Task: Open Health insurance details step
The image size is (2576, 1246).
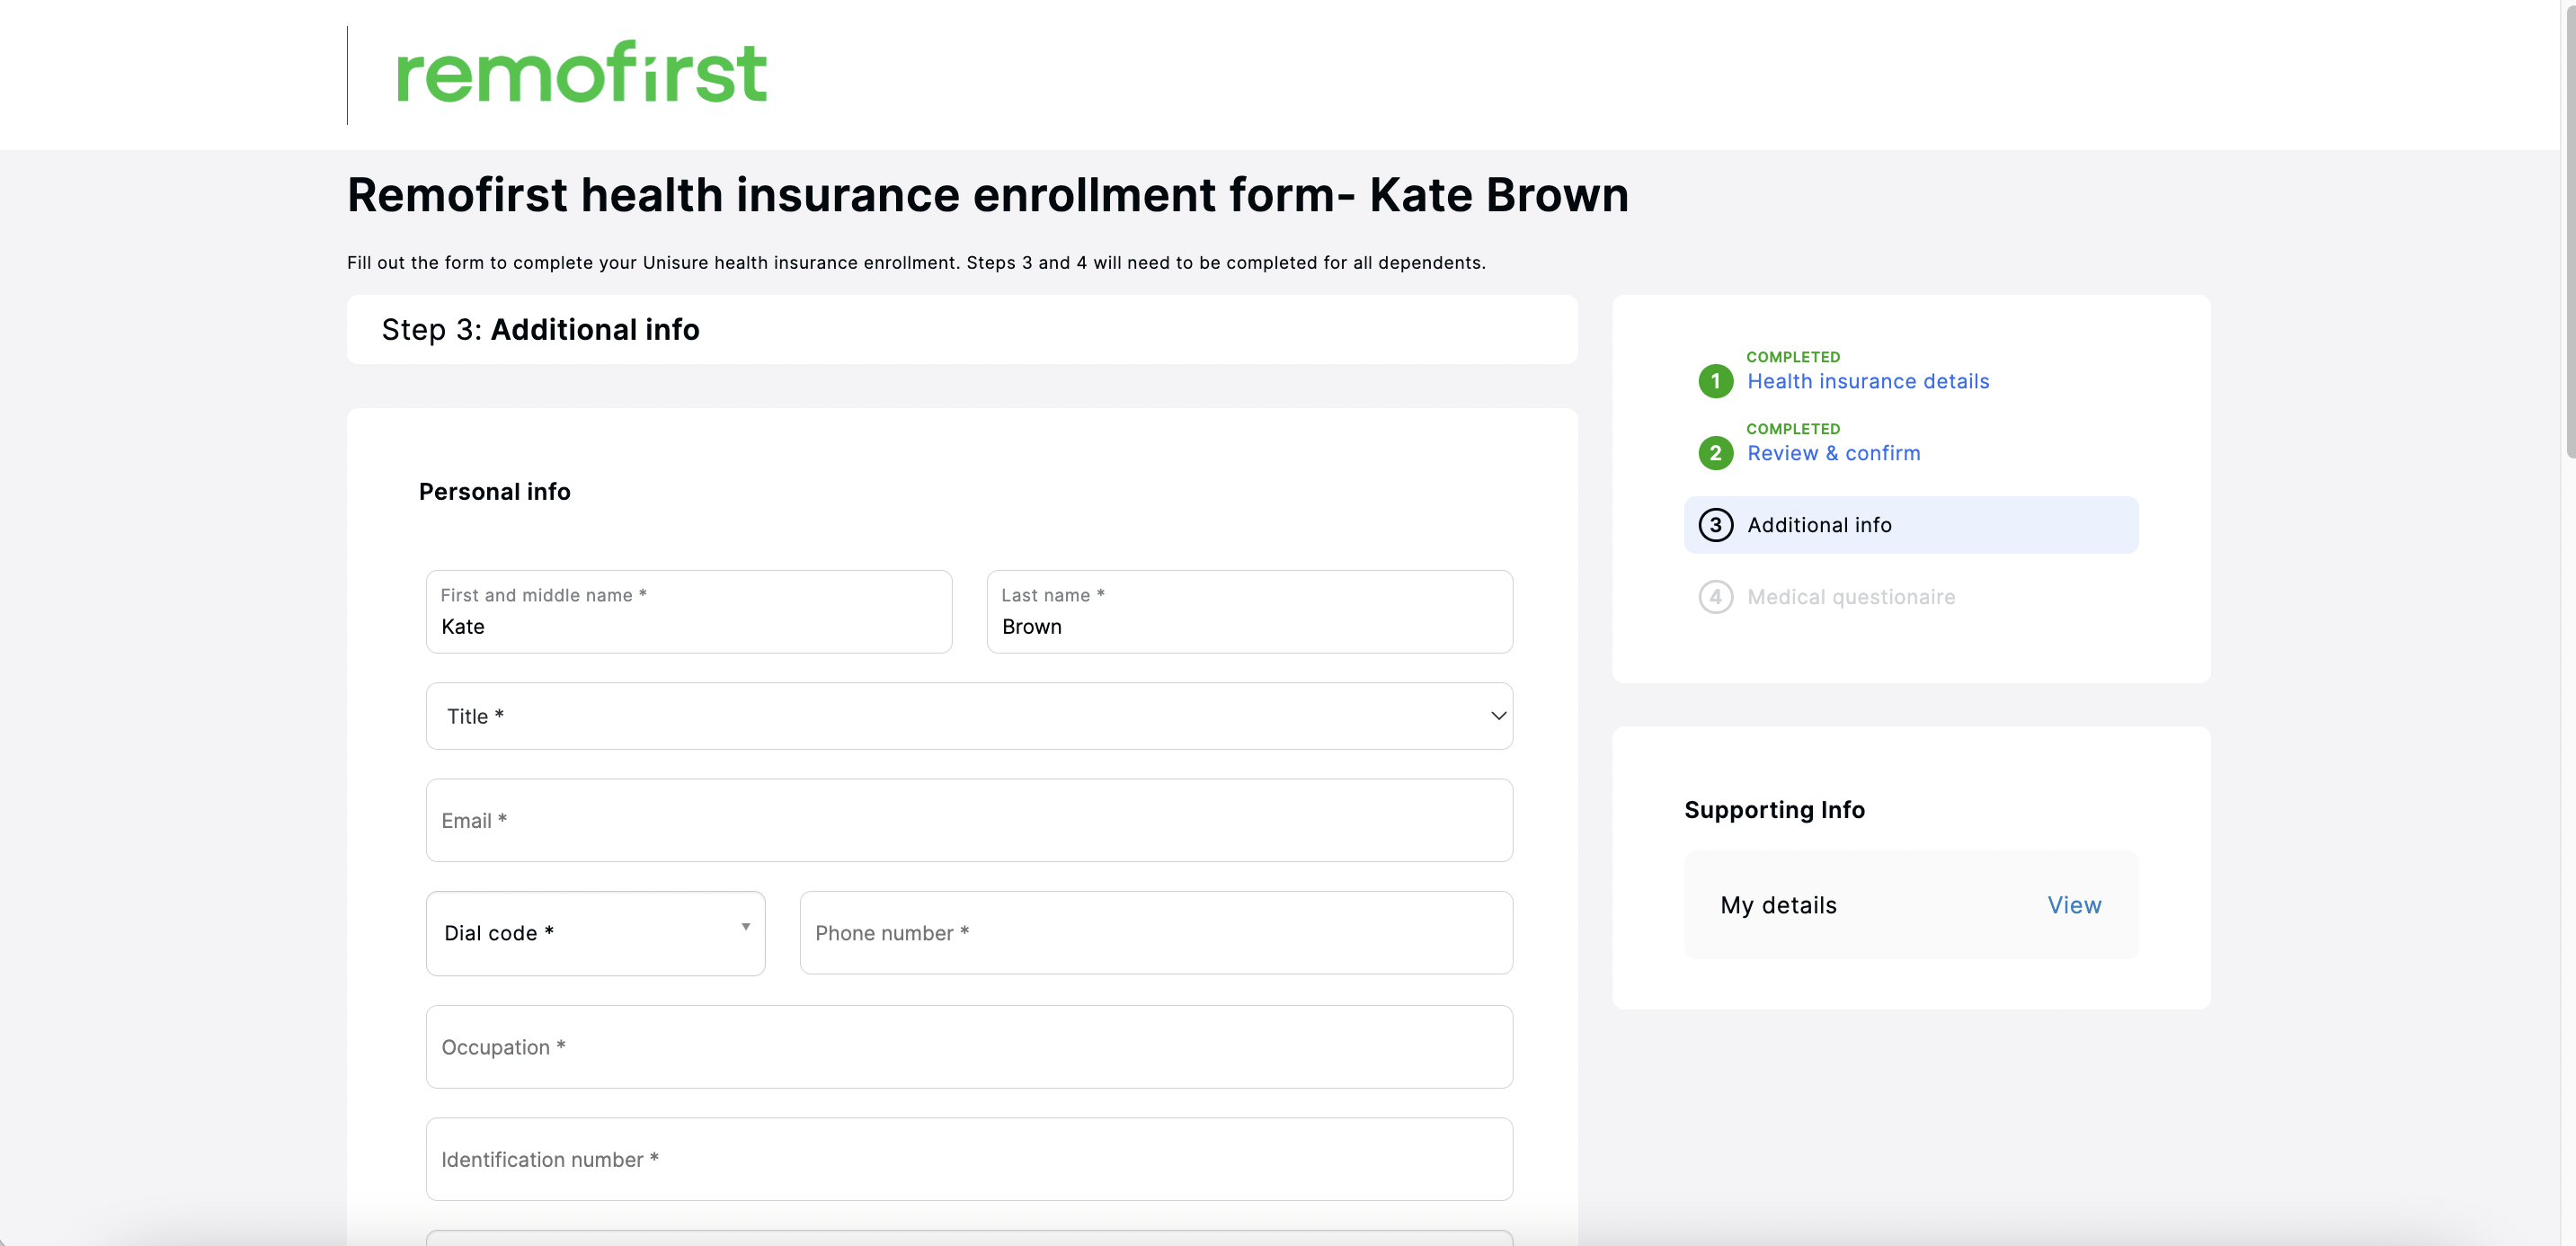Action: (1868, 381)
